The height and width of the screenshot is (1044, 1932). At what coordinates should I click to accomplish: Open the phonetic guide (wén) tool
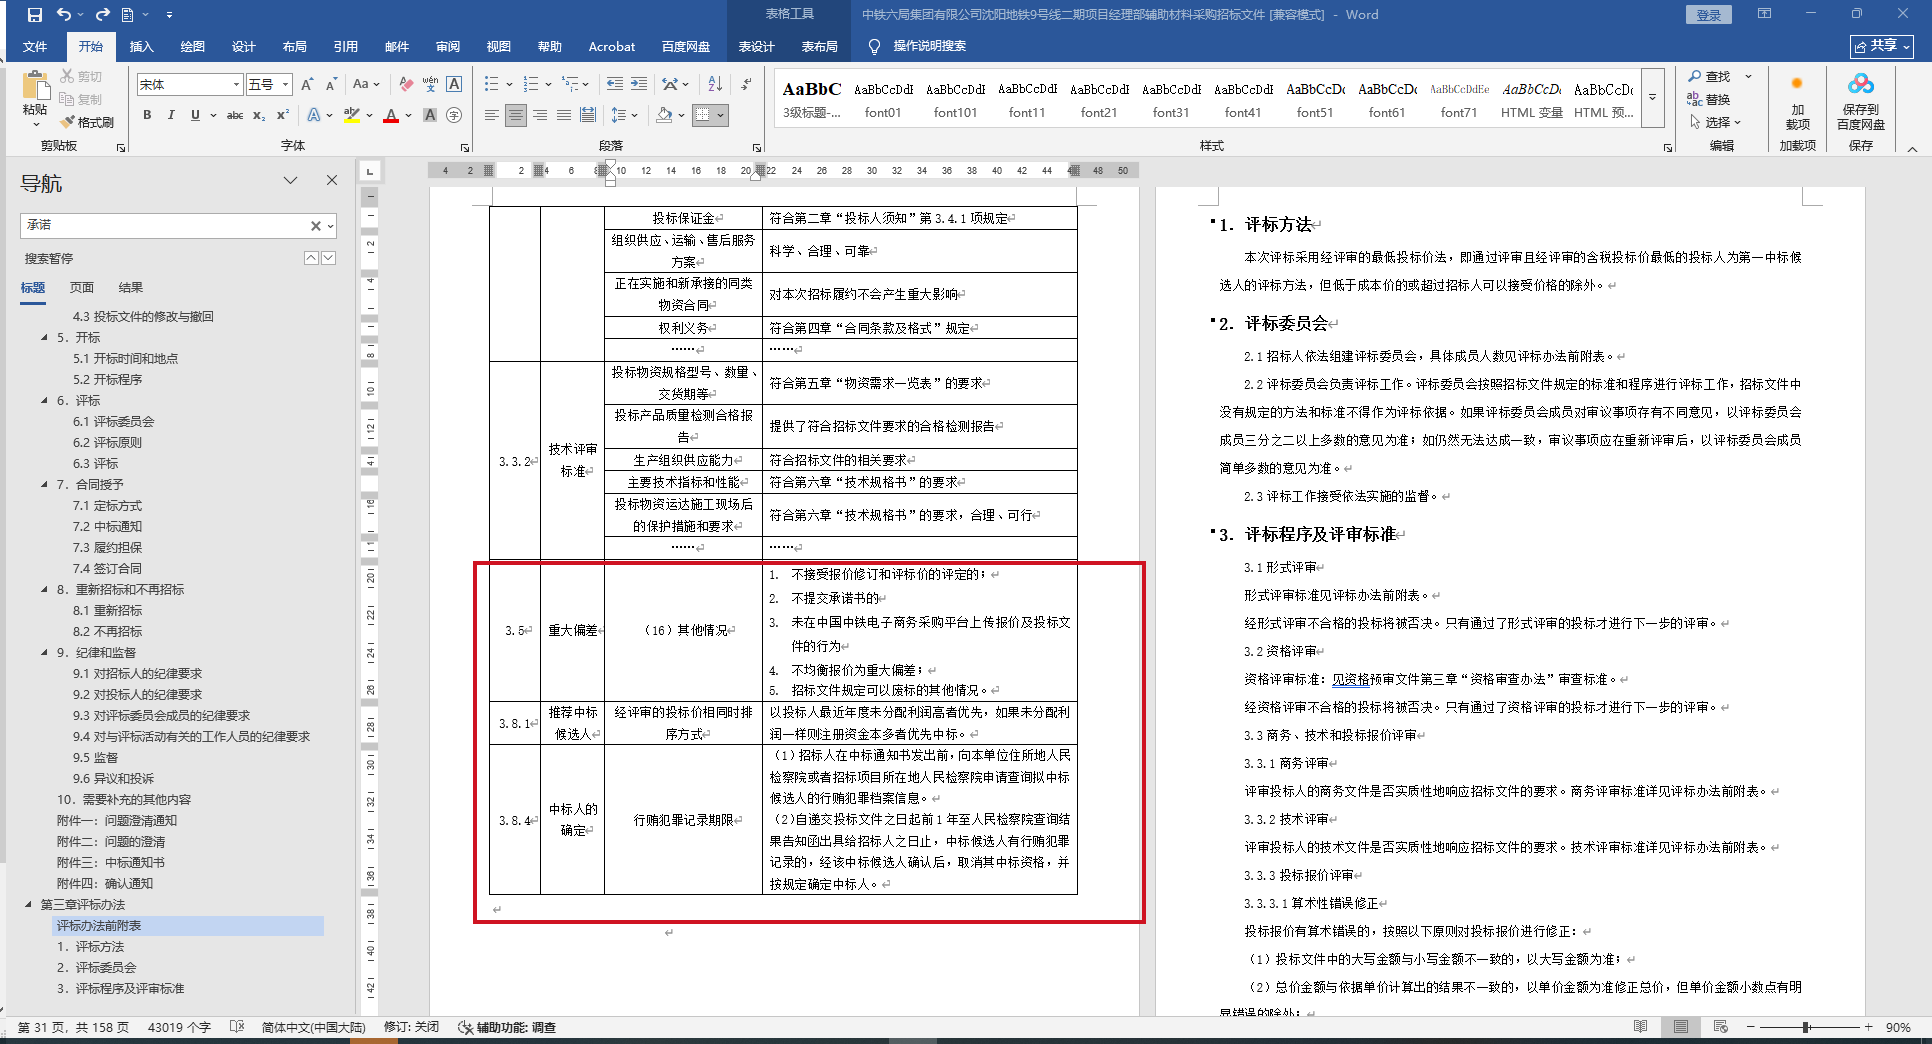430,84
